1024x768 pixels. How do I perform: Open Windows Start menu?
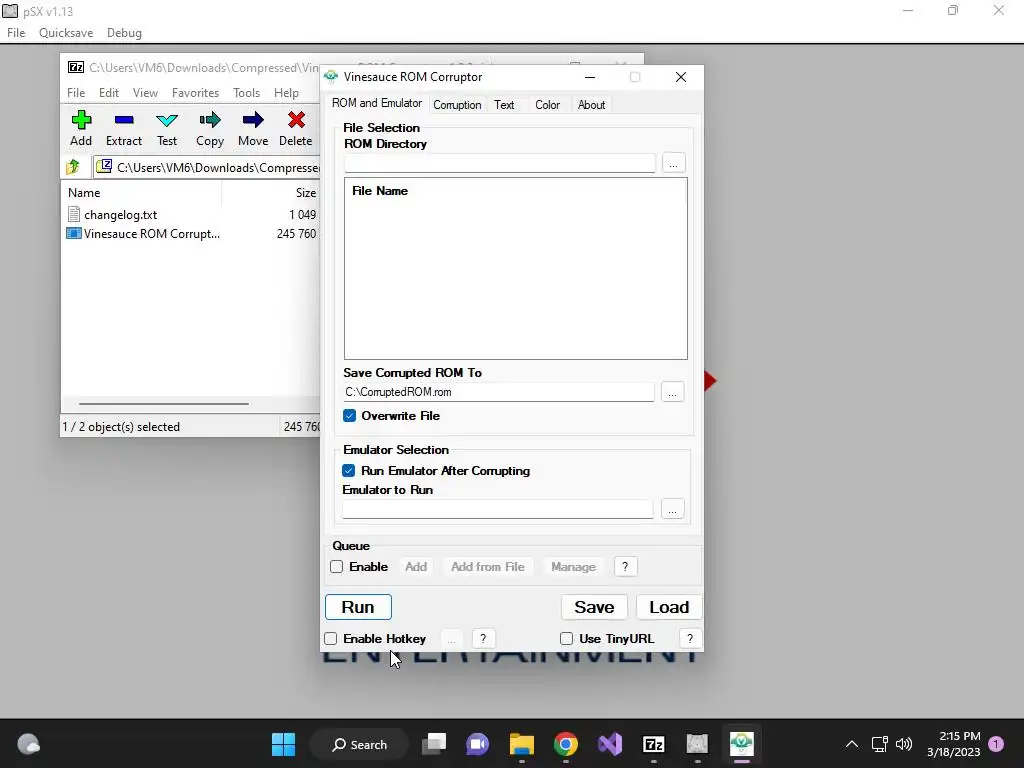(x=283, y=744)
